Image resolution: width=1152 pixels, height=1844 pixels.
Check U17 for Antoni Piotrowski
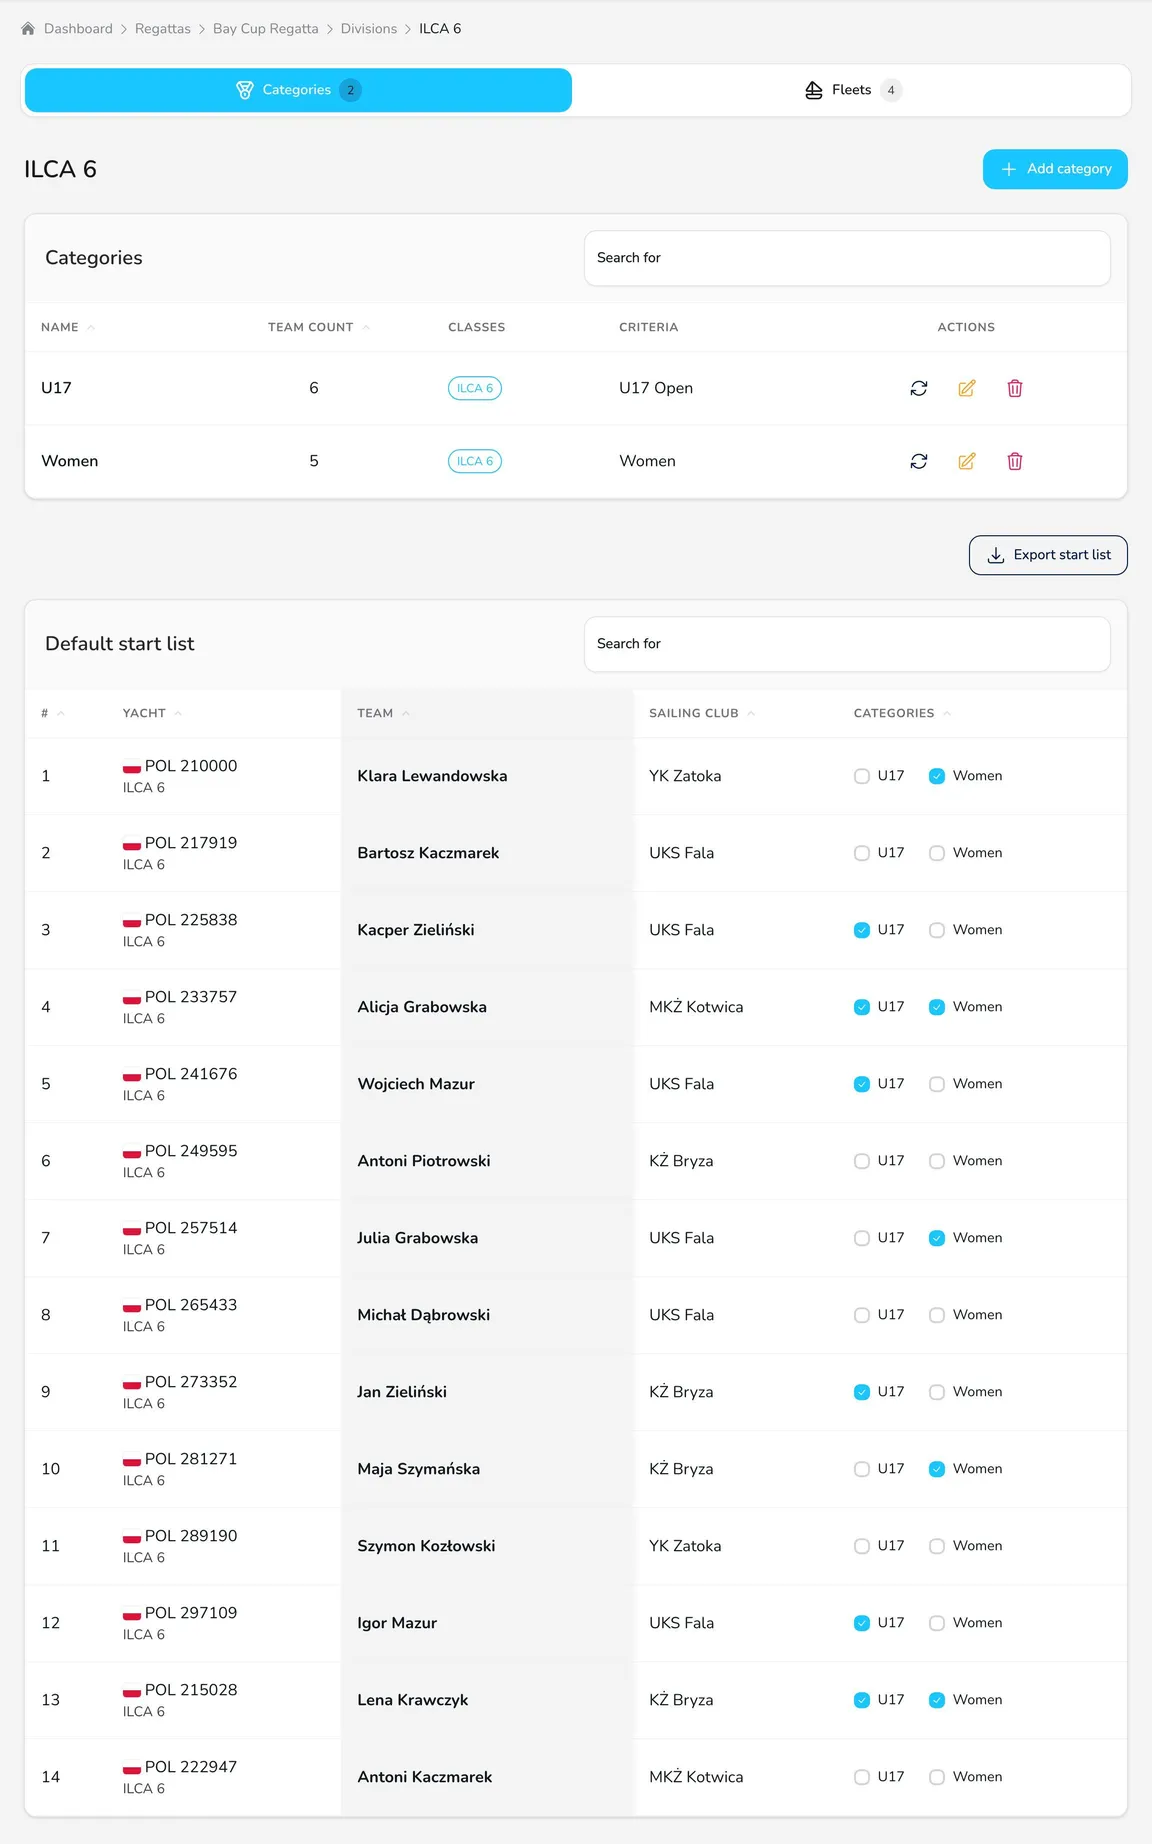[x=862, y=1161]
